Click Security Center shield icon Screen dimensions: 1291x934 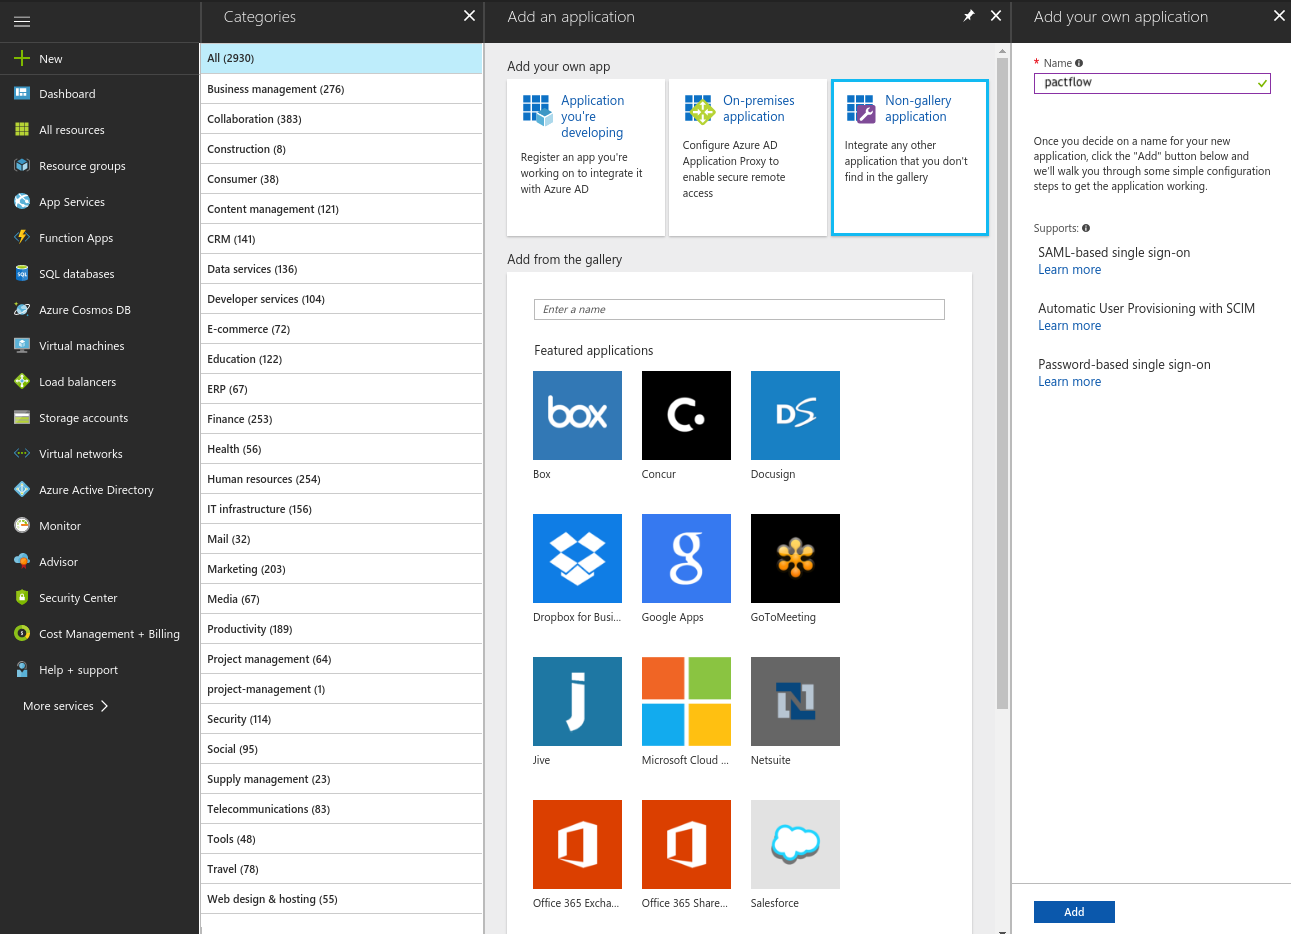click(22, 597)
